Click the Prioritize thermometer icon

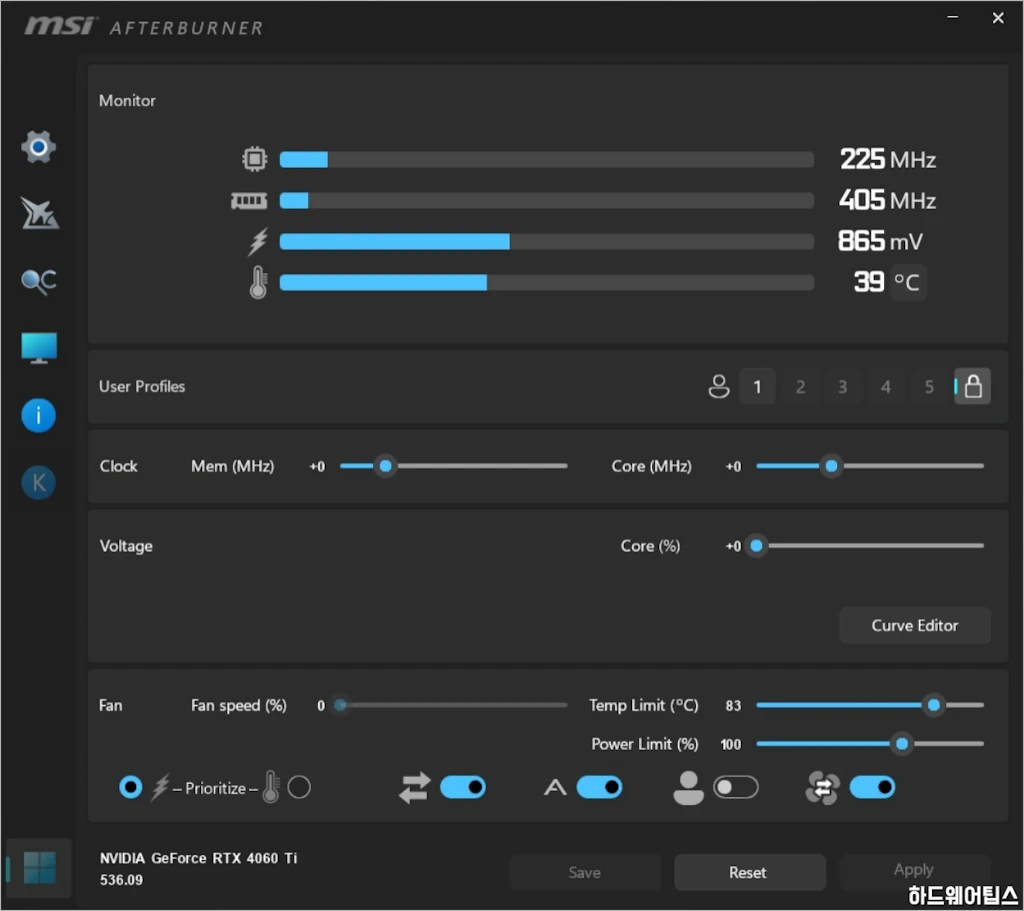[x=271, y=787]
